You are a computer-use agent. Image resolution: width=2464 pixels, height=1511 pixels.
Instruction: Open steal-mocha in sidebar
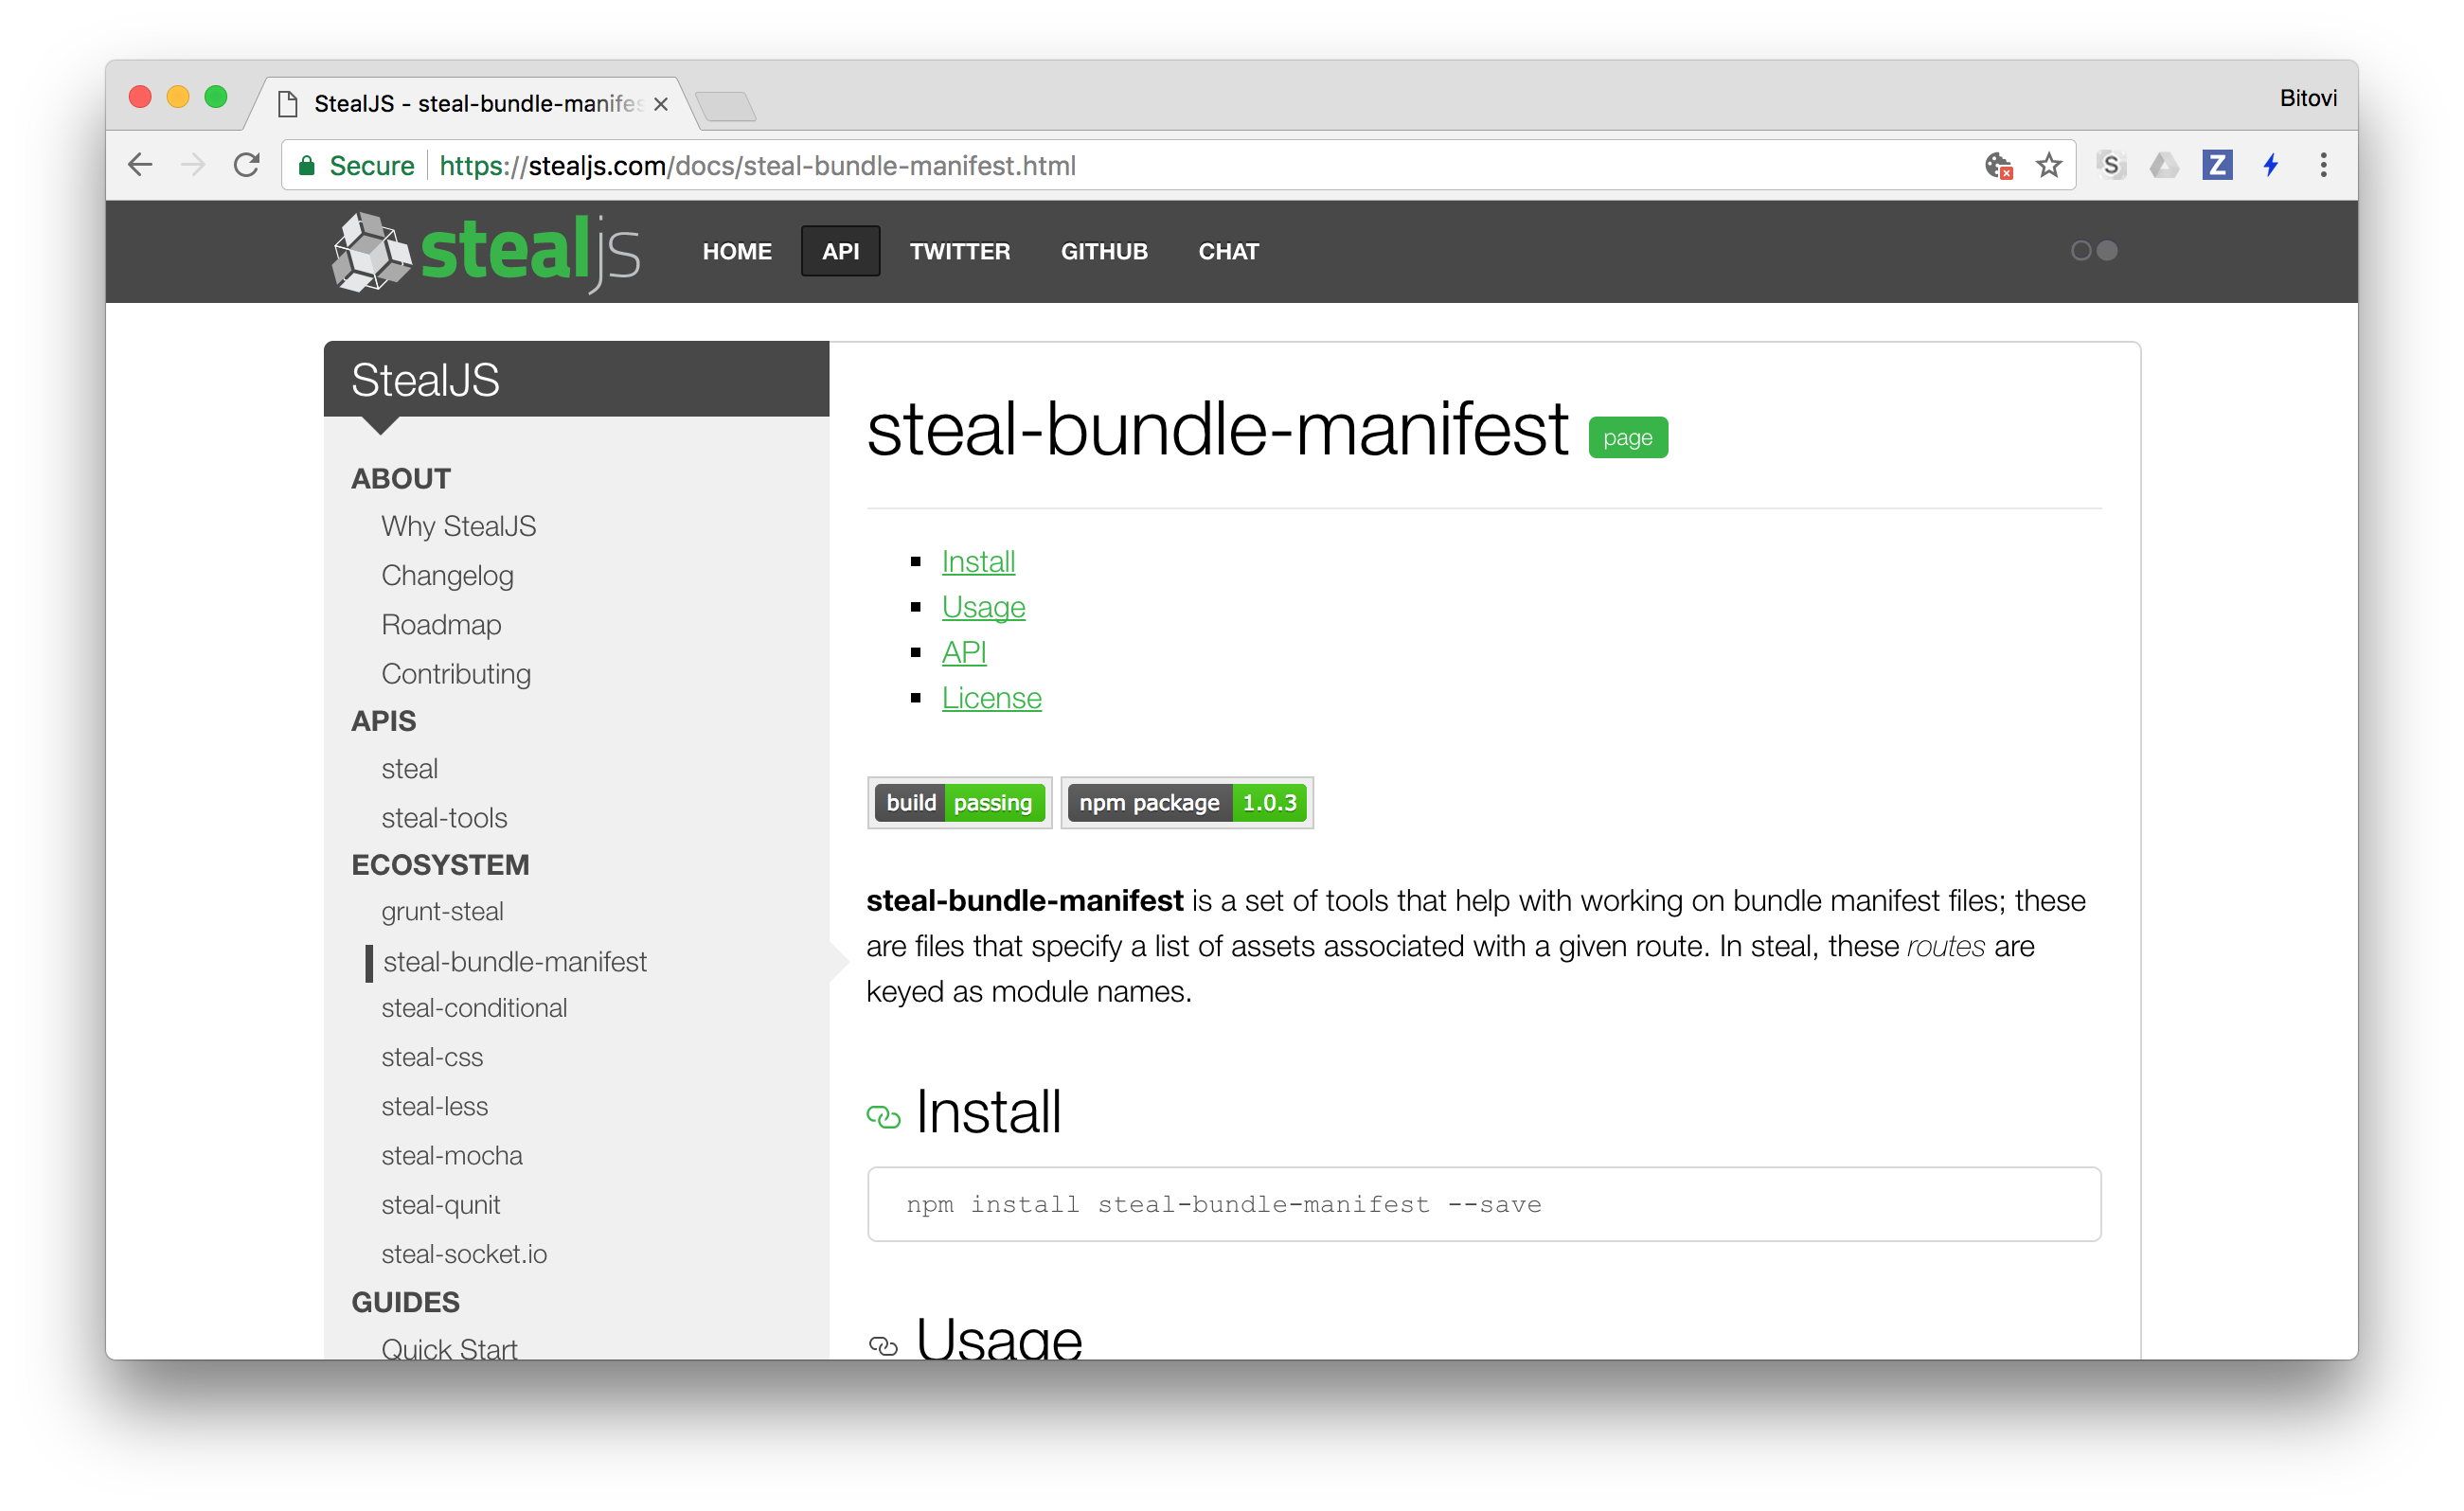452,1155
